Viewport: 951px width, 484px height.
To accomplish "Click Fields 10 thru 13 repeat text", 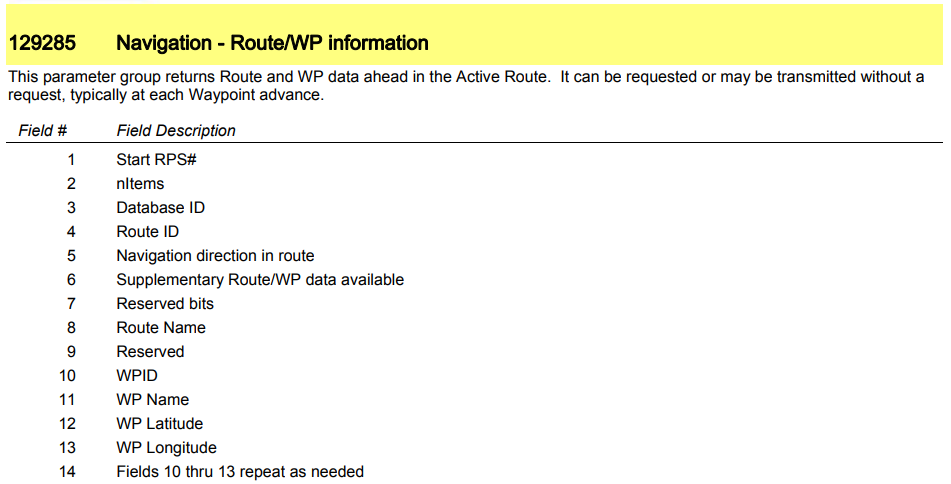I will (240, 472).
